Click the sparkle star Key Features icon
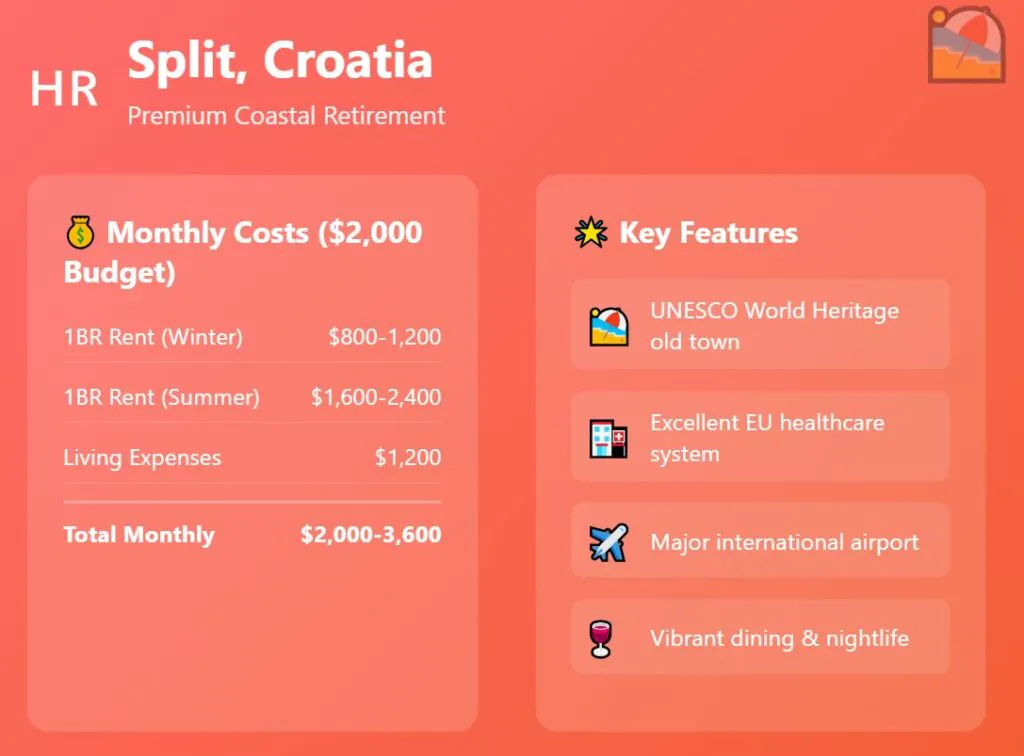This screenshot has height=756, width=1024. point(591,234)
